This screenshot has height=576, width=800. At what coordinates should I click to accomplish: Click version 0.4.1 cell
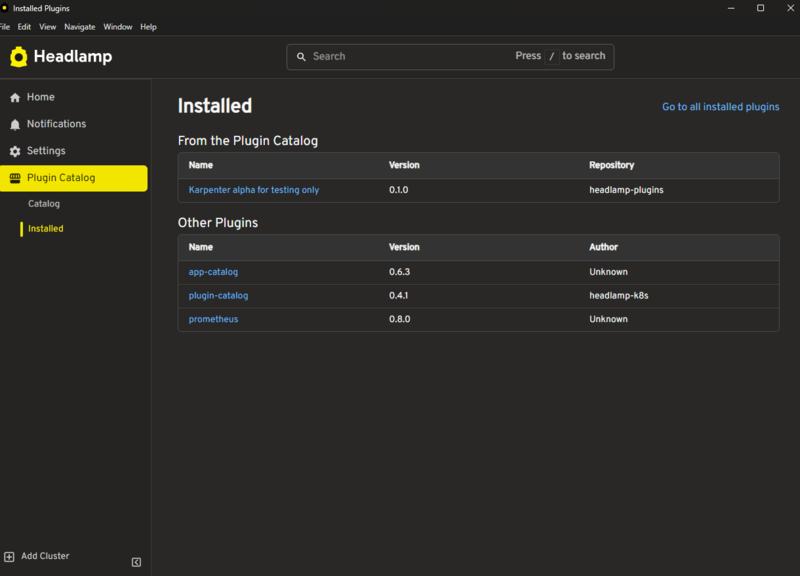[398, 295]
